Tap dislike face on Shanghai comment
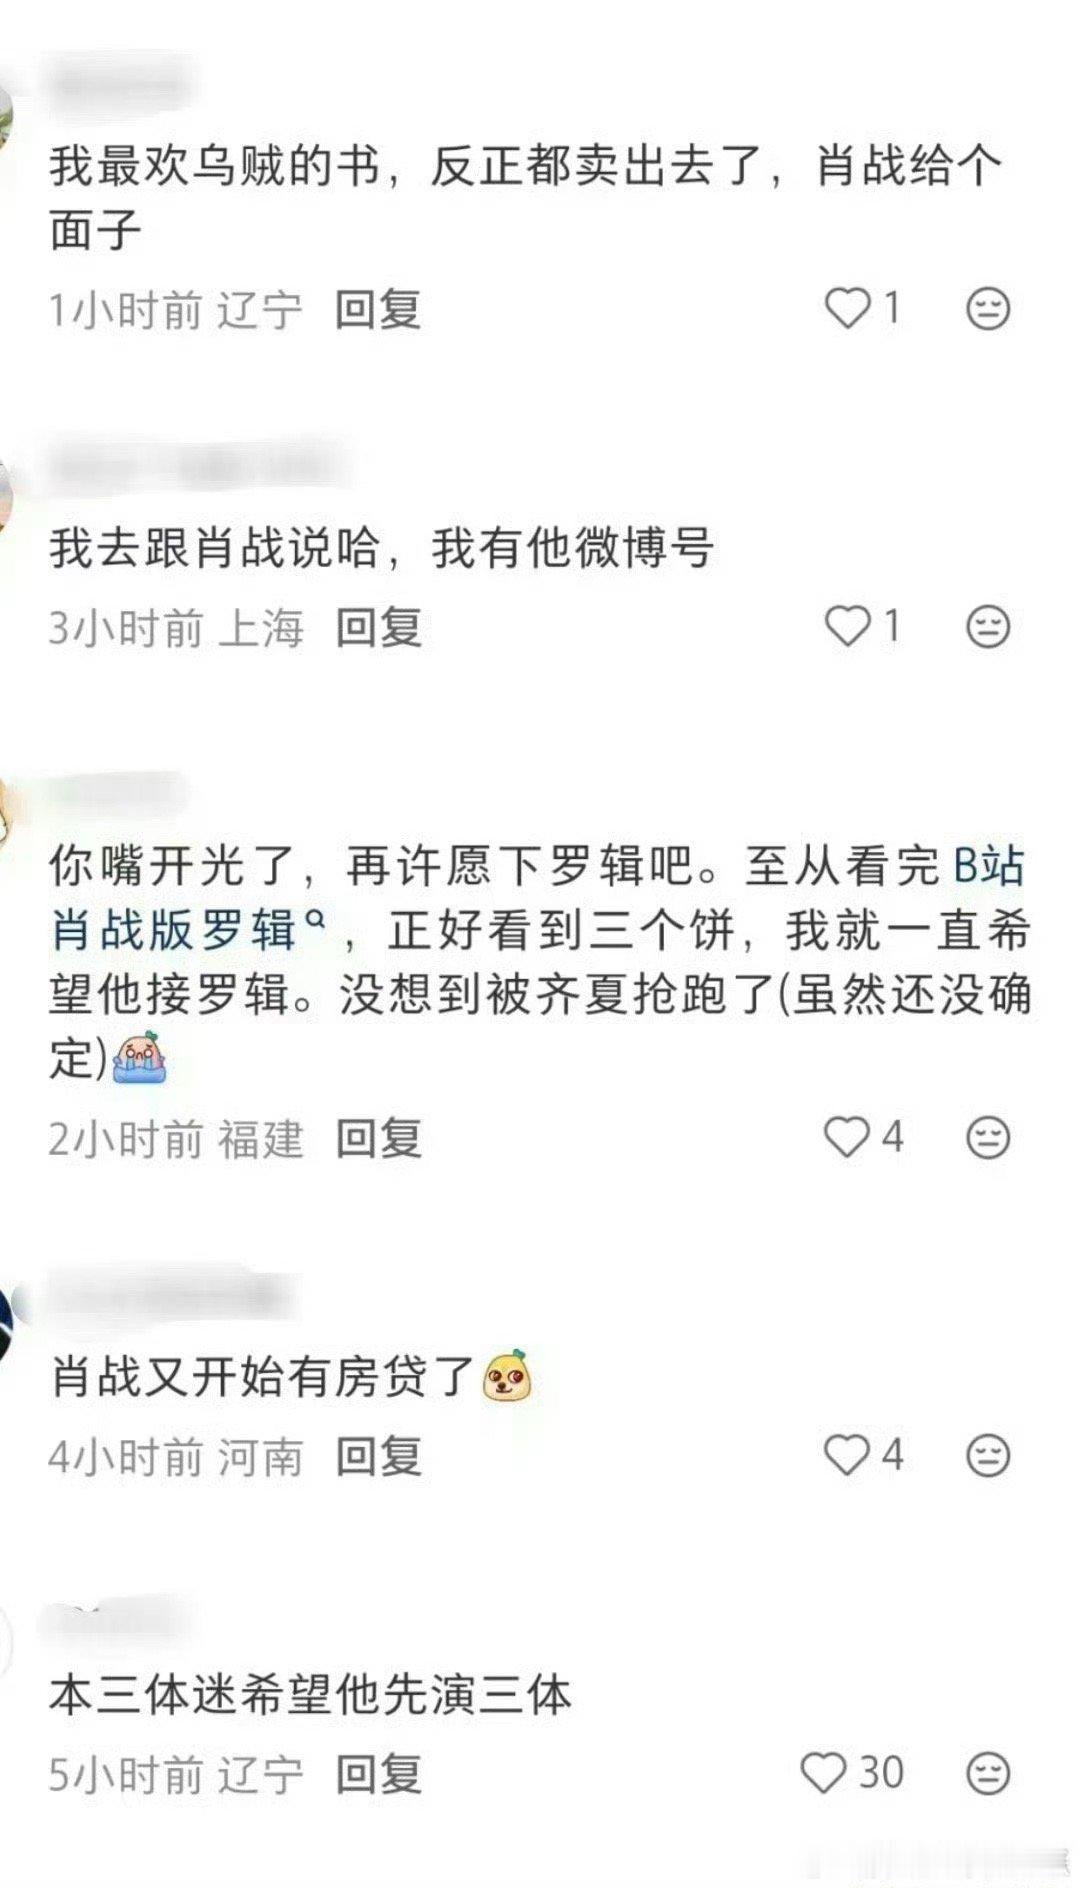This screenshot has height=1888, width=1080. (x=988, y=627)
